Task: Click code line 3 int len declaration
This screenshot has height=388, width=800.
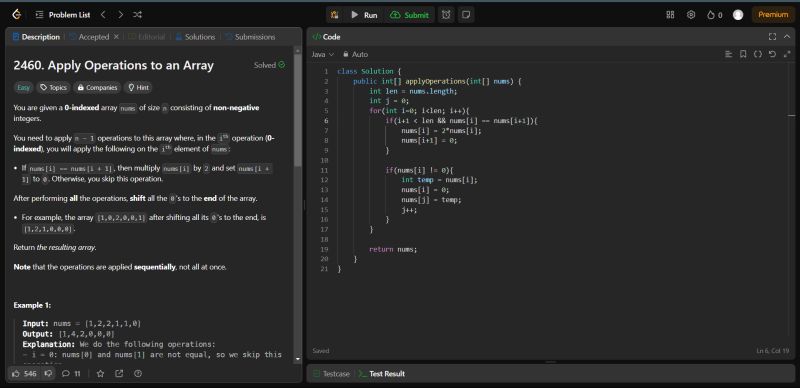Action: point(413,91)
